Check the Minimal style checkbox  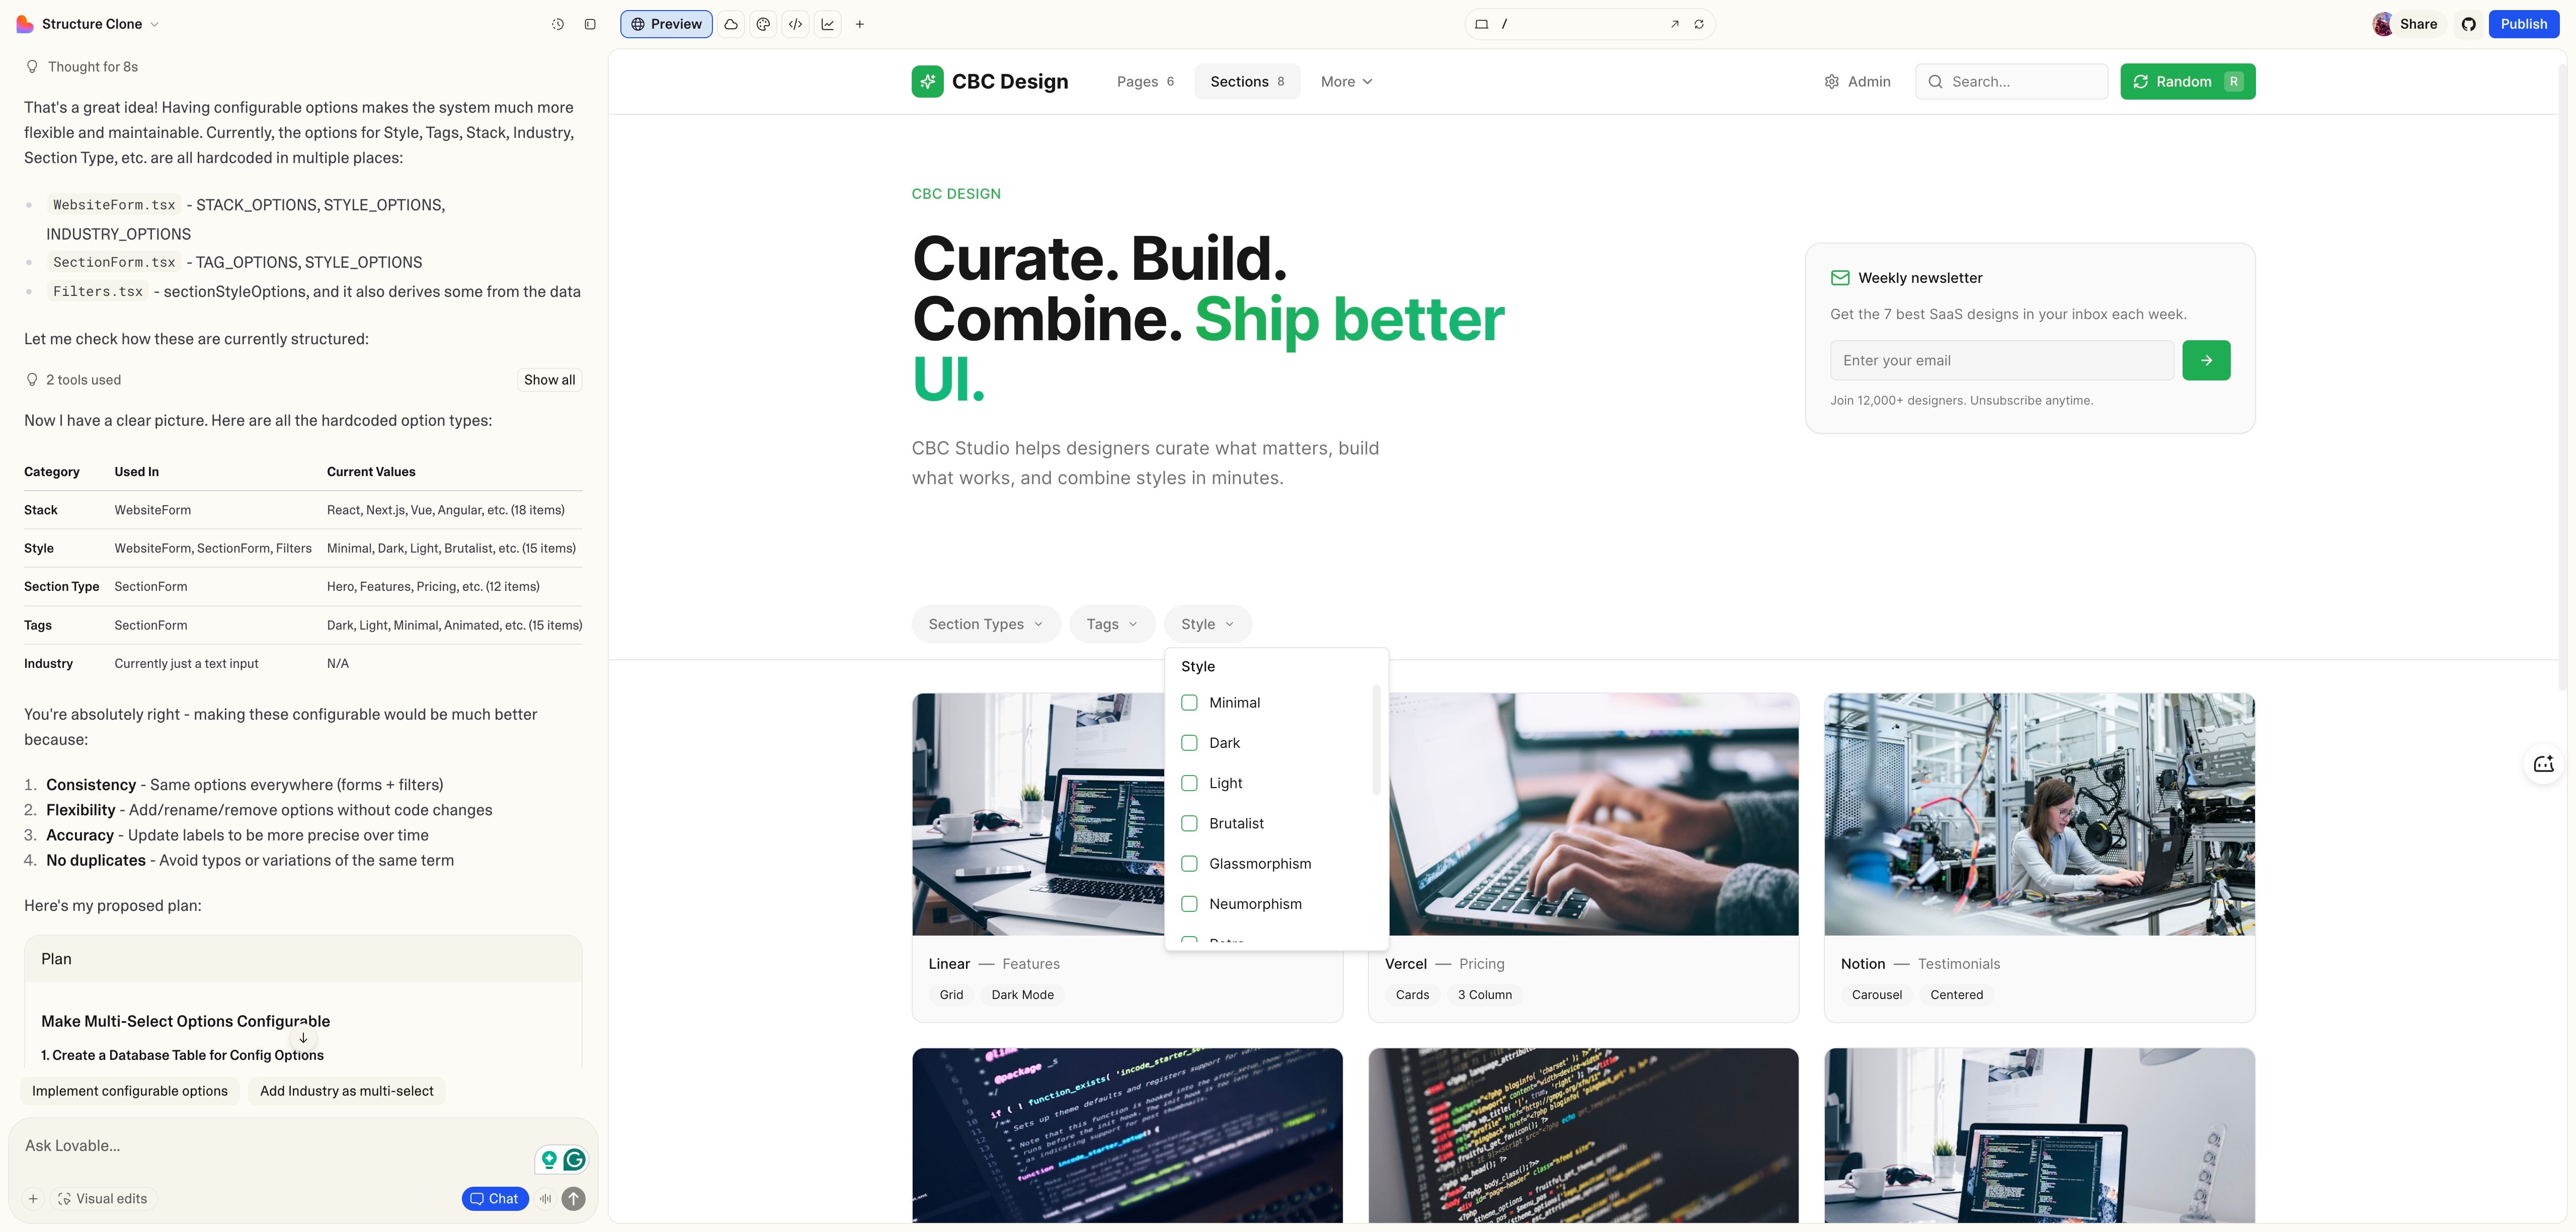pos(1189,703)
